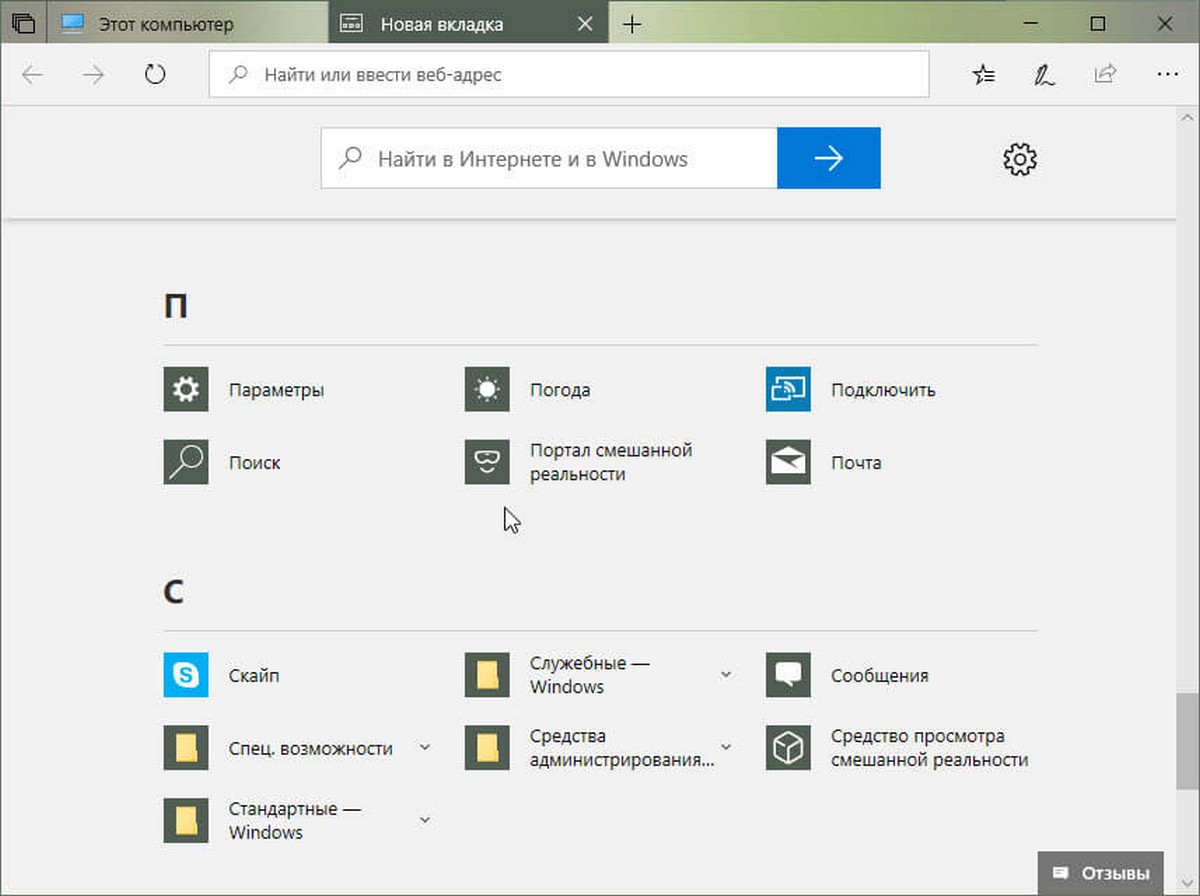1200x896 pixels.
Task: Click the Стандартные — Windows folder icon
Action: [x=186, y=820]
